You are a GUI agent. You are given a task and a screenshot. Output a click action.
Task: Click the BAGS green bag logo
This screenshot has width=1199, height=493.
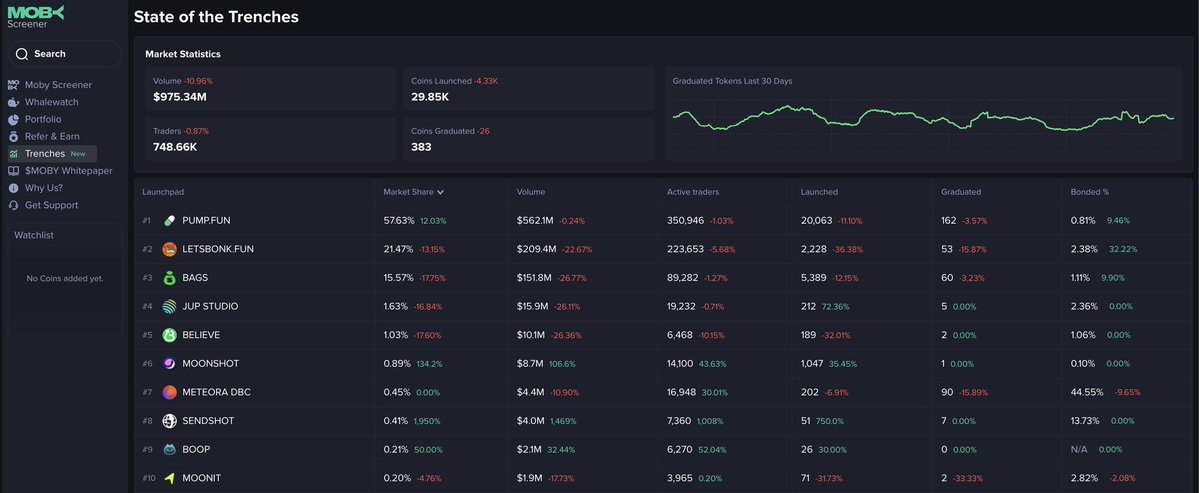[x=169, y=277]
